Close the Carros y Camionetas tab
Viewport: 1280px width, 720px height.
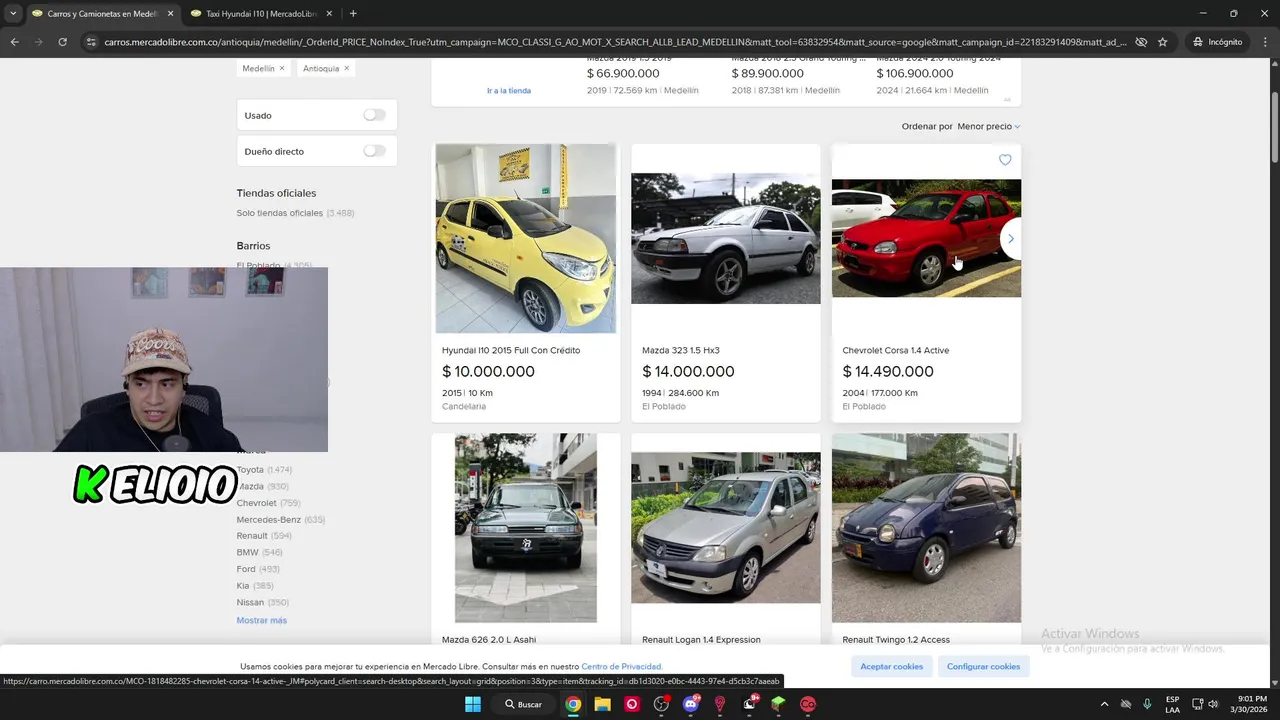coord(170,14)
